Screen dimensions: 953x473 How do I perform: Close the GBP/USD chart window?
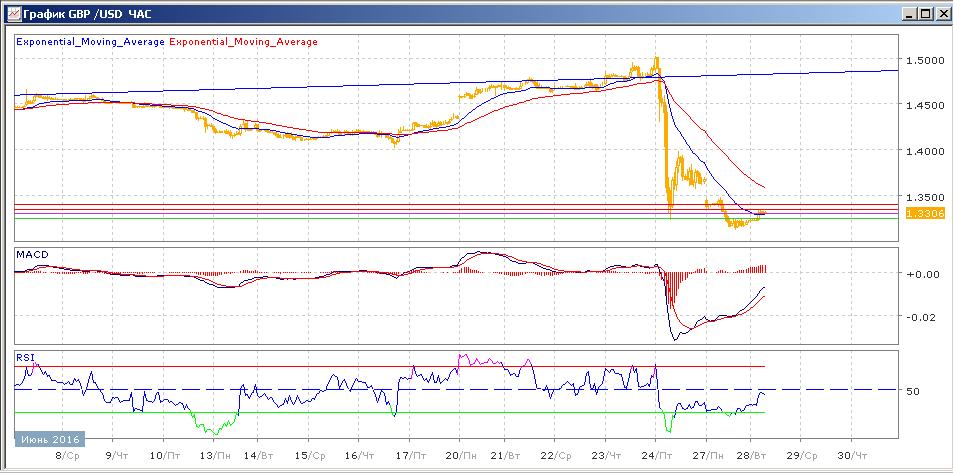941,13
